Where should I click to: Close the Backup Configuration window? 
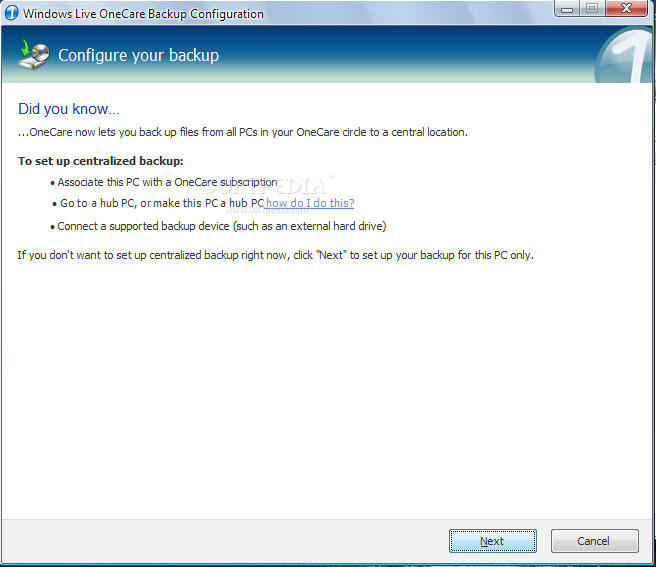626,9
